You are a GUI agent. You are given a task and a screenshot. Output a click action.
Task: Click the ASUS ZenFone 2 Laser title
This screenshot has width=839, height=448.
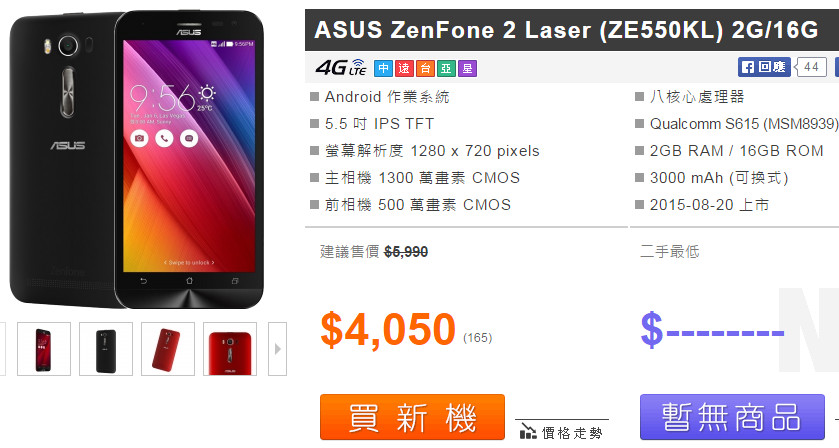click(x=566, y=30)
